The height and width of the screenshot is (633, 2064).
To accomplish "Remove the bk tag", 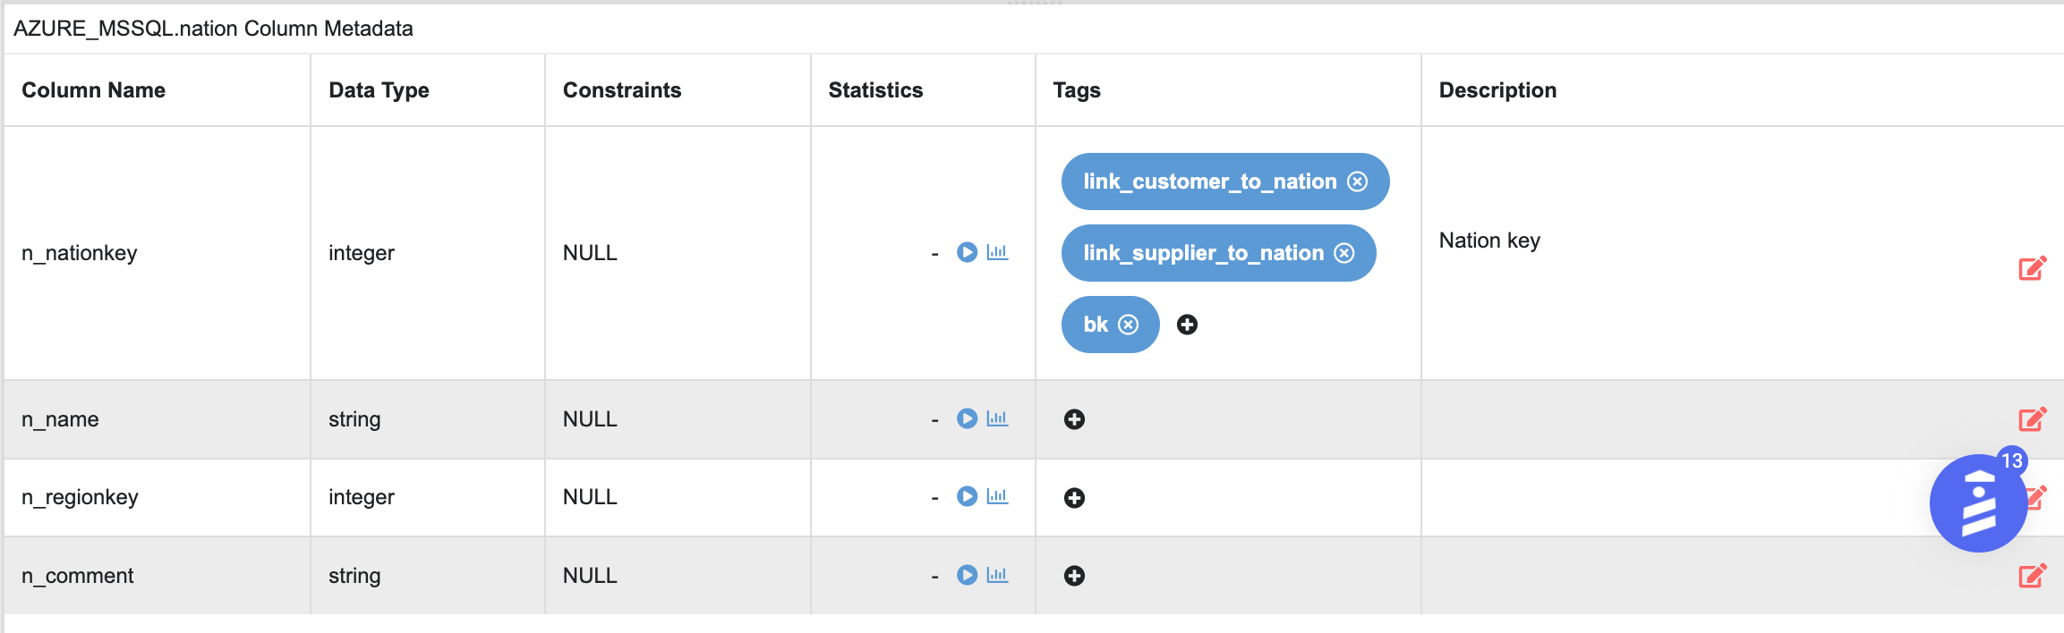I will [1128, 324].
